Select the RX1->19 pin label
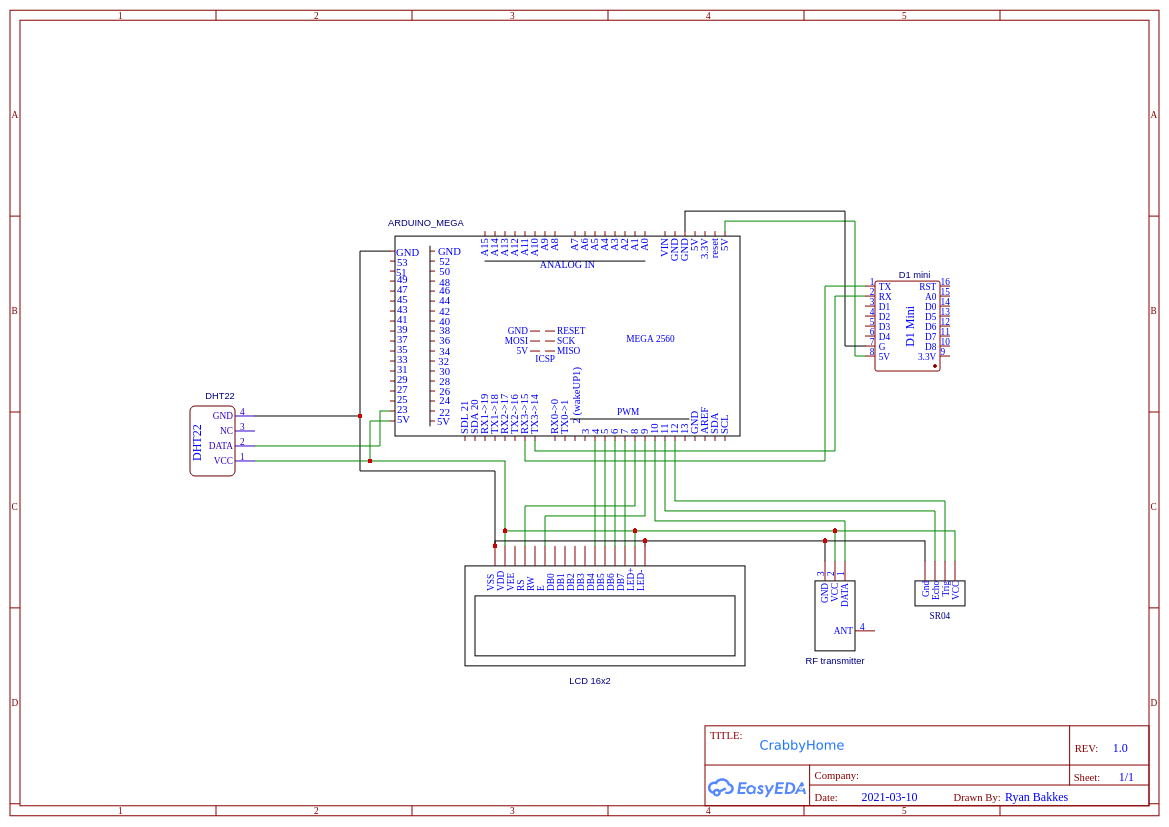This screenshot has height=827, width=1169. tap(485, 414)
